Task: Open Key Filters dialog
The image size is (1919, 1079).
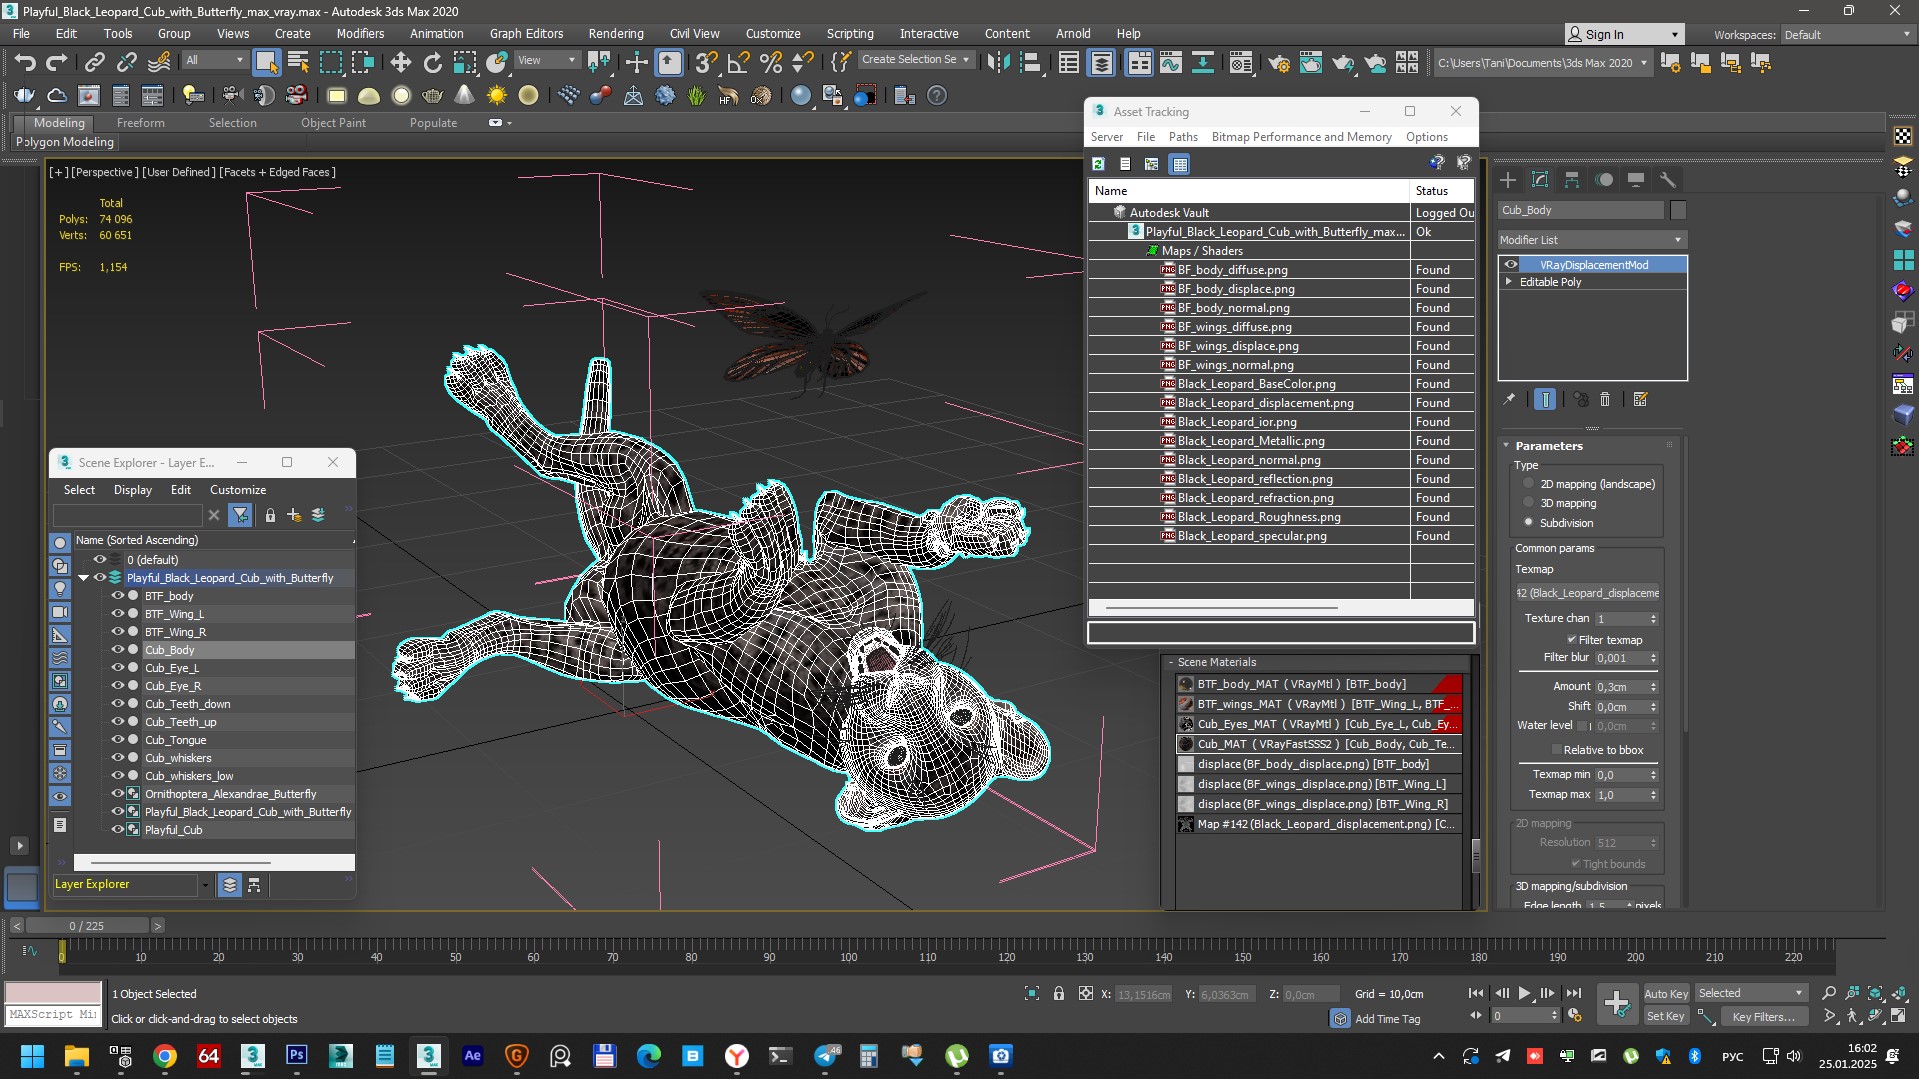Action: pos(1764,1016)
